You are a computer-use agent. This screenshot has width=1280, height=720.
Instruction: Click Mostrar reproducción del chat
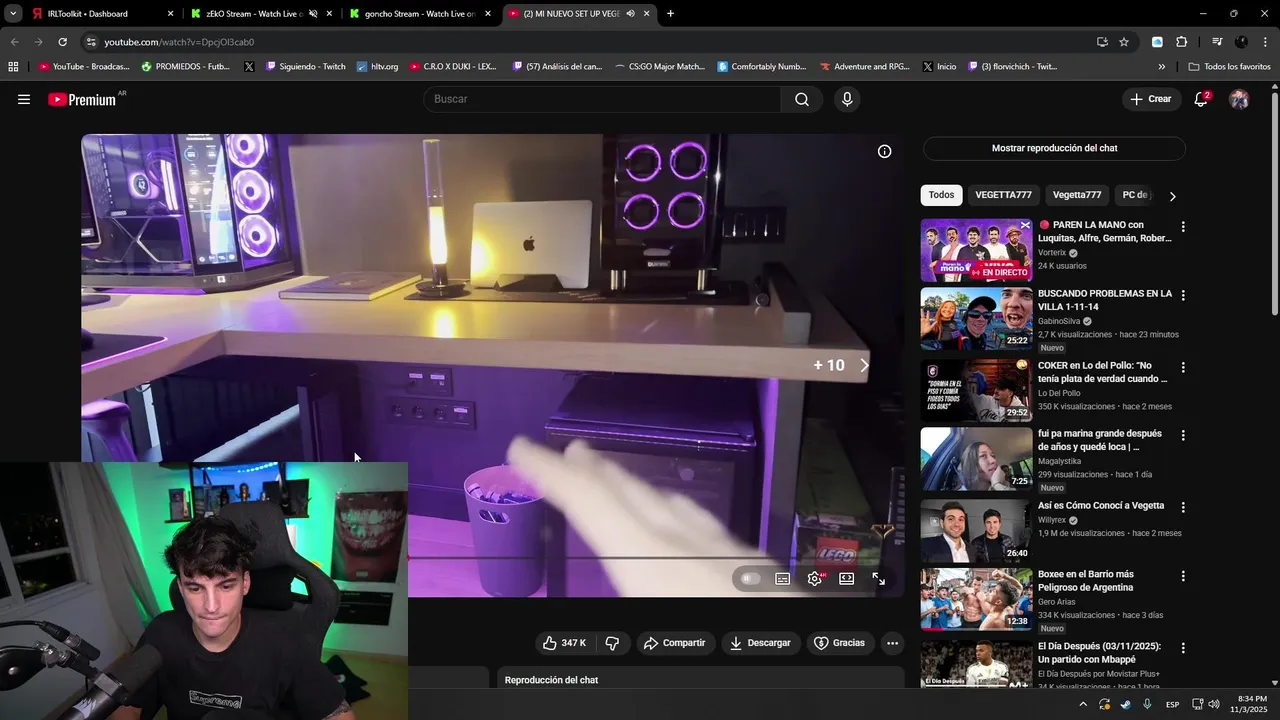tap(1054, 148)
